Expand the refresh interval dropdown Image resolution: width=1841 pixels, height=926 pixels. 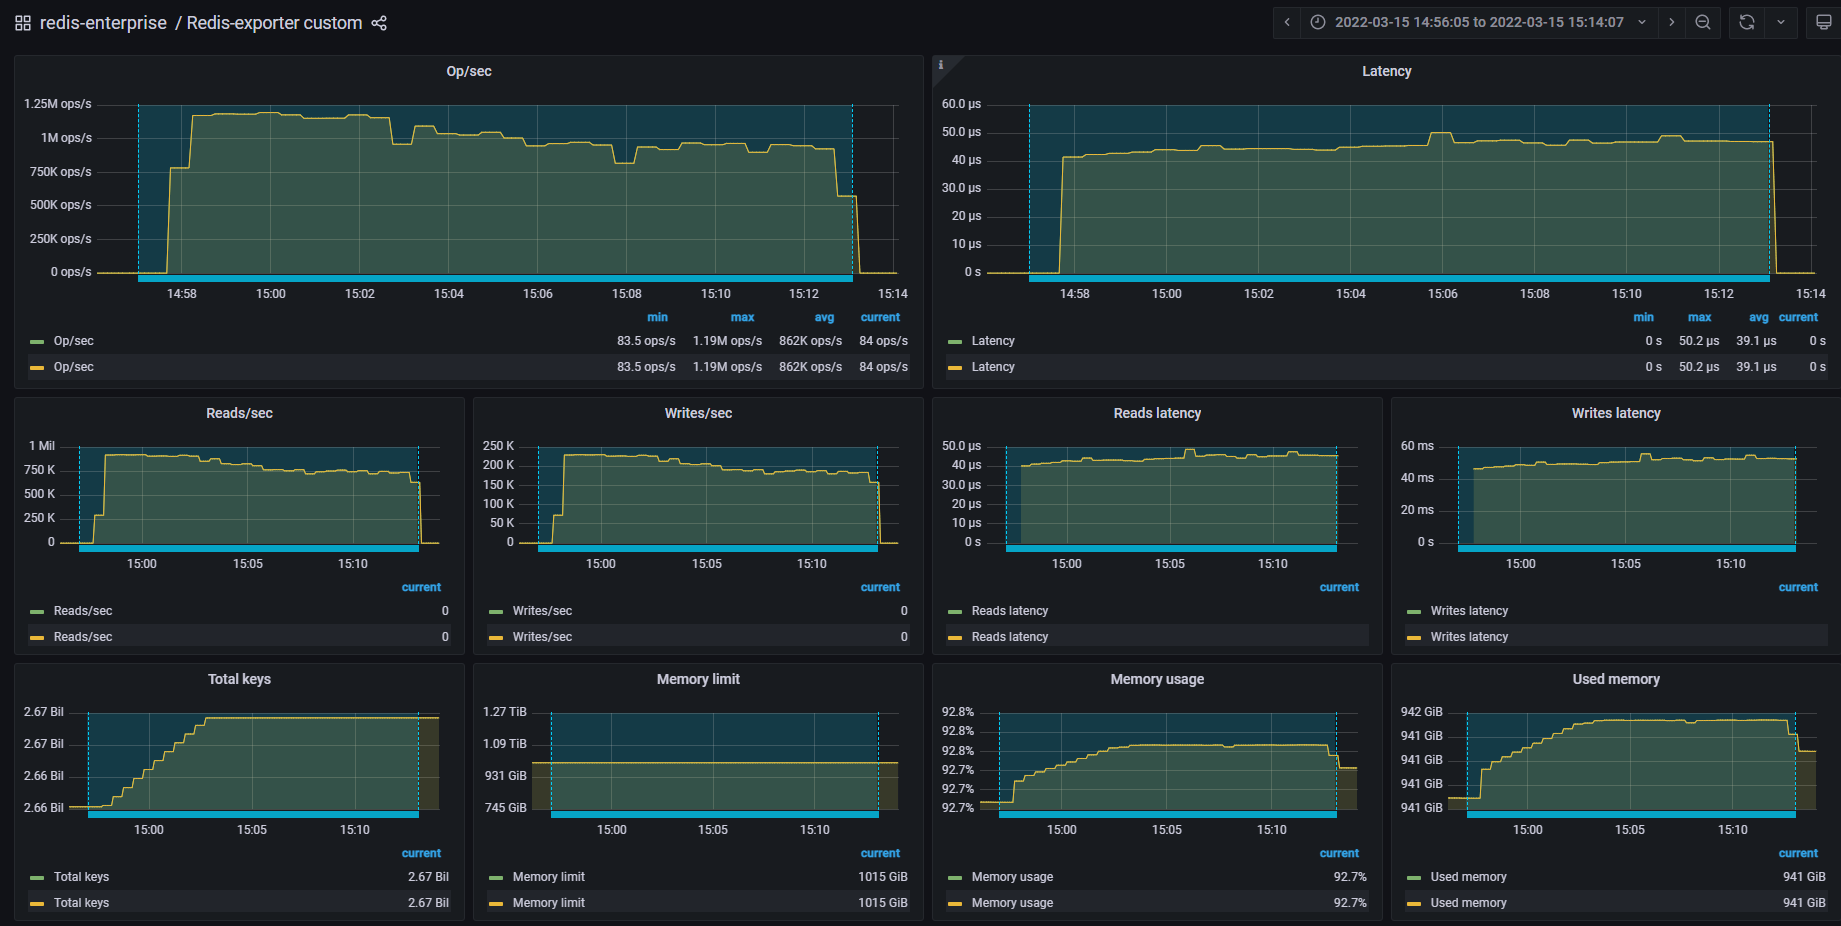[1781, 22]
